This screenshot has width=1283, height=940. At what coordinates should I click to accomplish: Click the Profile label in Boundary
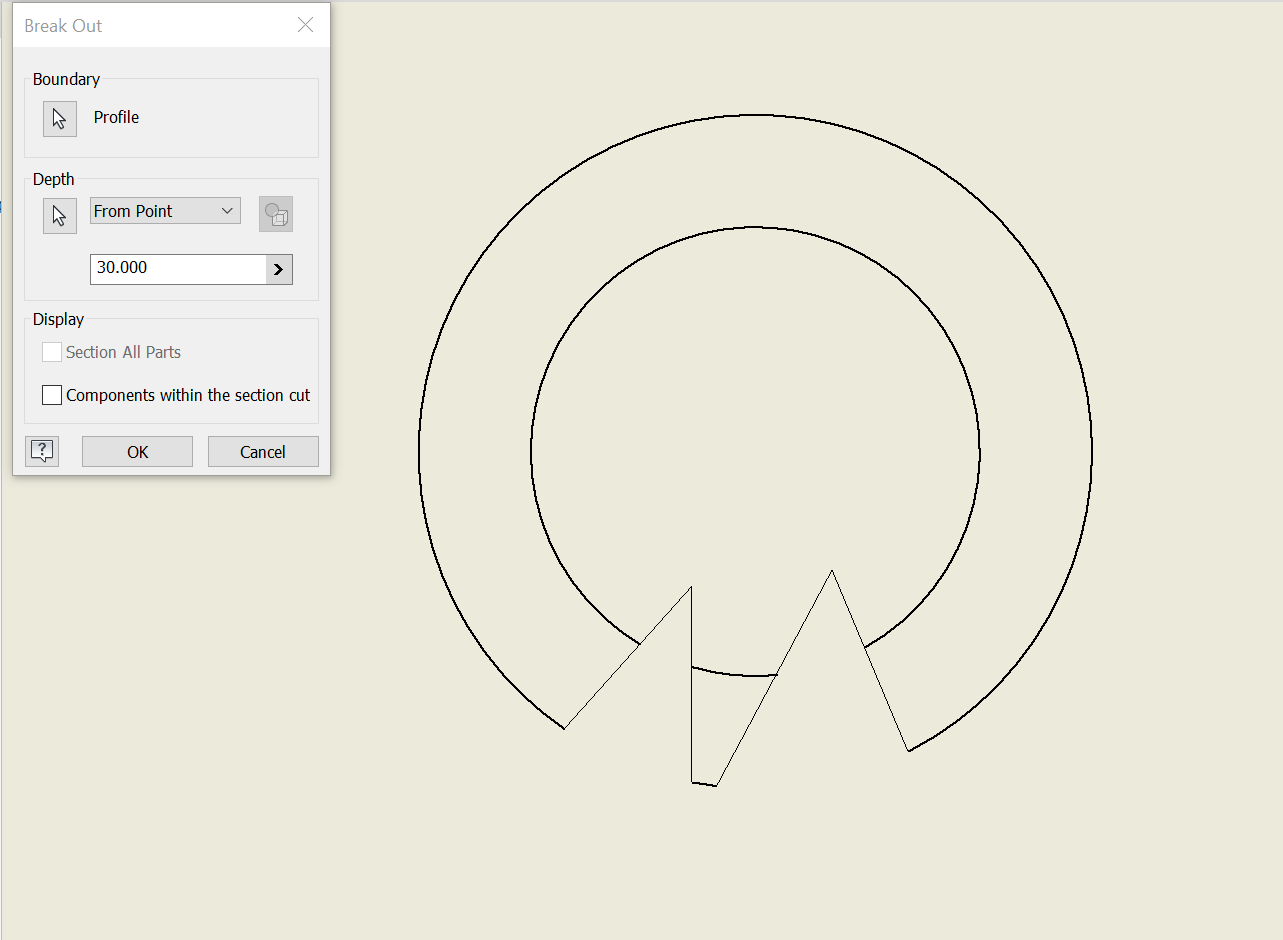tap(116, 117)
